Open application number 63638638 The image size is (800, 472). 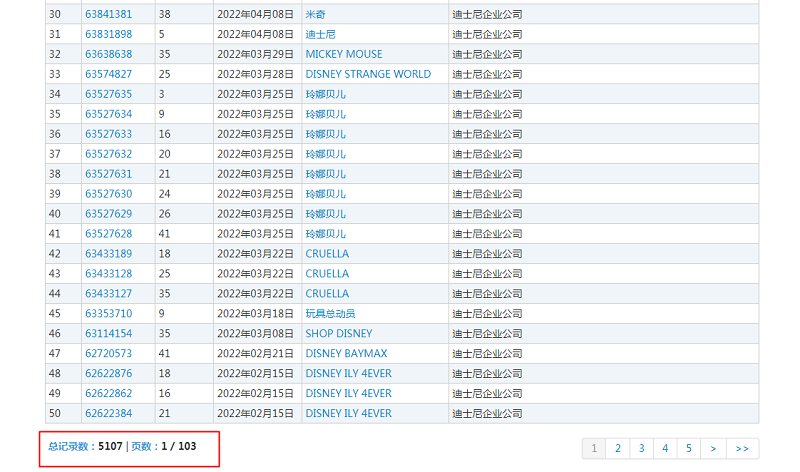pyautogui.click(x=108, y=54)
